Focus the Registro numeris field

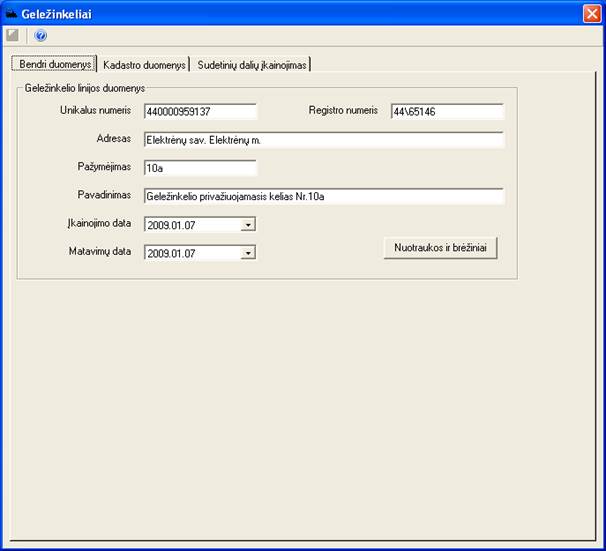pyautogui.click(x=448, y=112)
